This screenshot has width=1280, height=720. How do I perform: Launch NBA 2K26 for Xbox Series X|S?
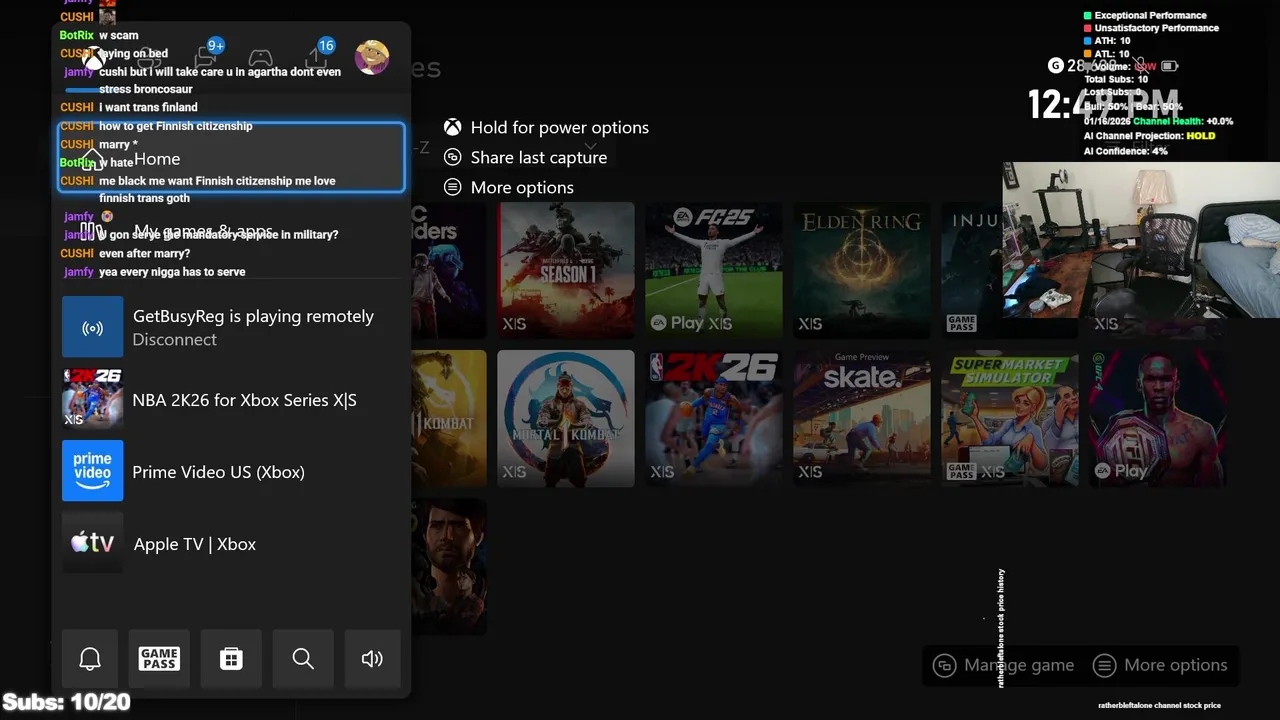231,399
